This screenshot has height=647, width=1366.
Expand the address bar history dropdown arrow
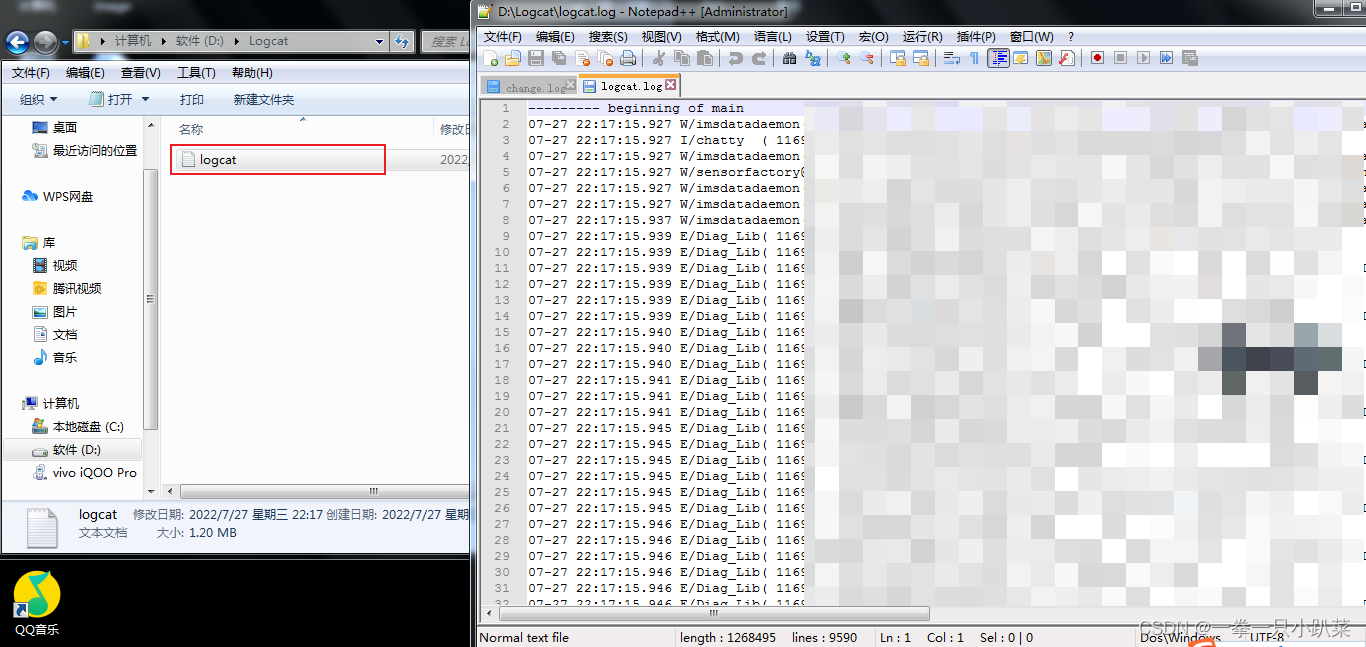coord(379,41)
